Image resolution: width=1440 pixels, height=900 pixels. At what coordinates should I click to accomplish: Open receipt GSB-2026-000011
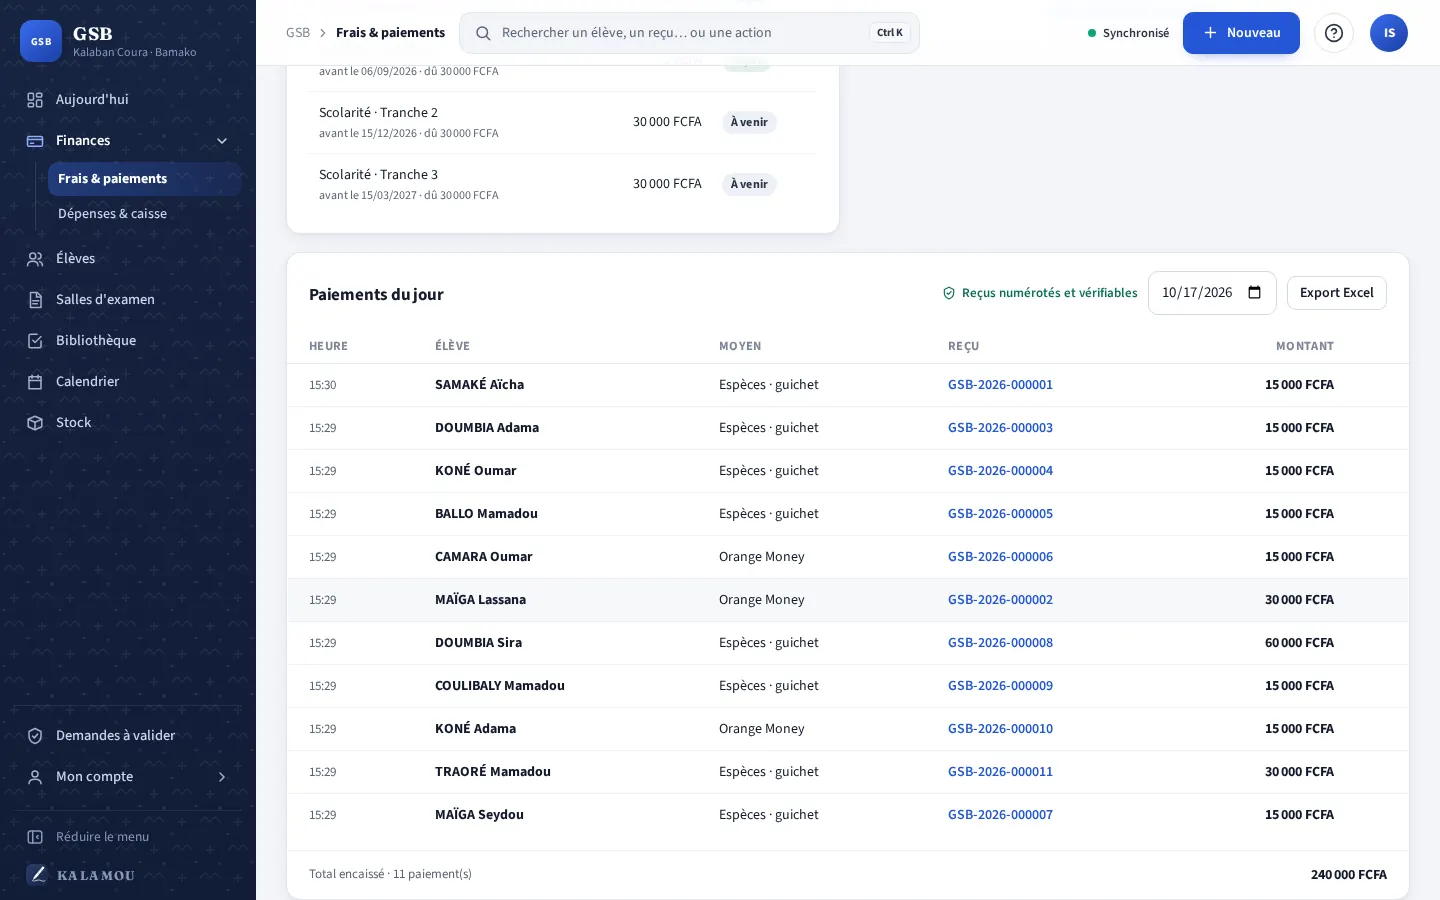[x=1000, y=772]
